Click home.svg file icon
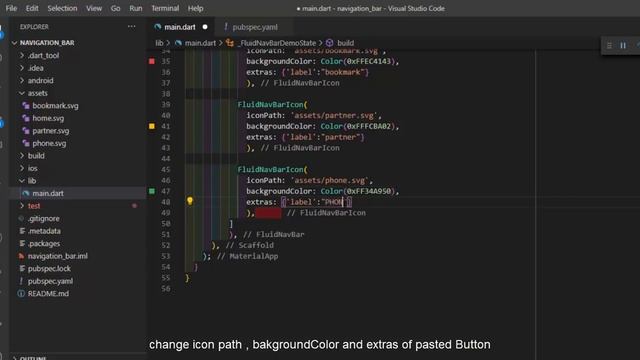This screenshot has height=360, width=640. [x=26, y=118]
